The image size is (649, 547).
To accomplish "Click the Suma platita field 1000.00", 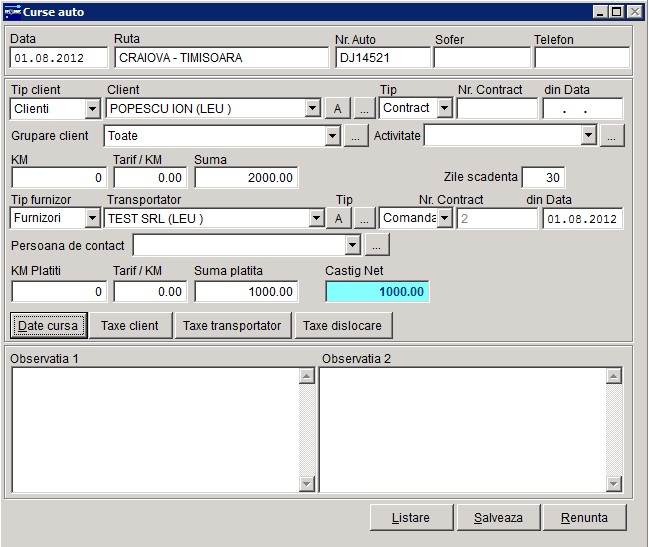I will (x=246, y=292).
